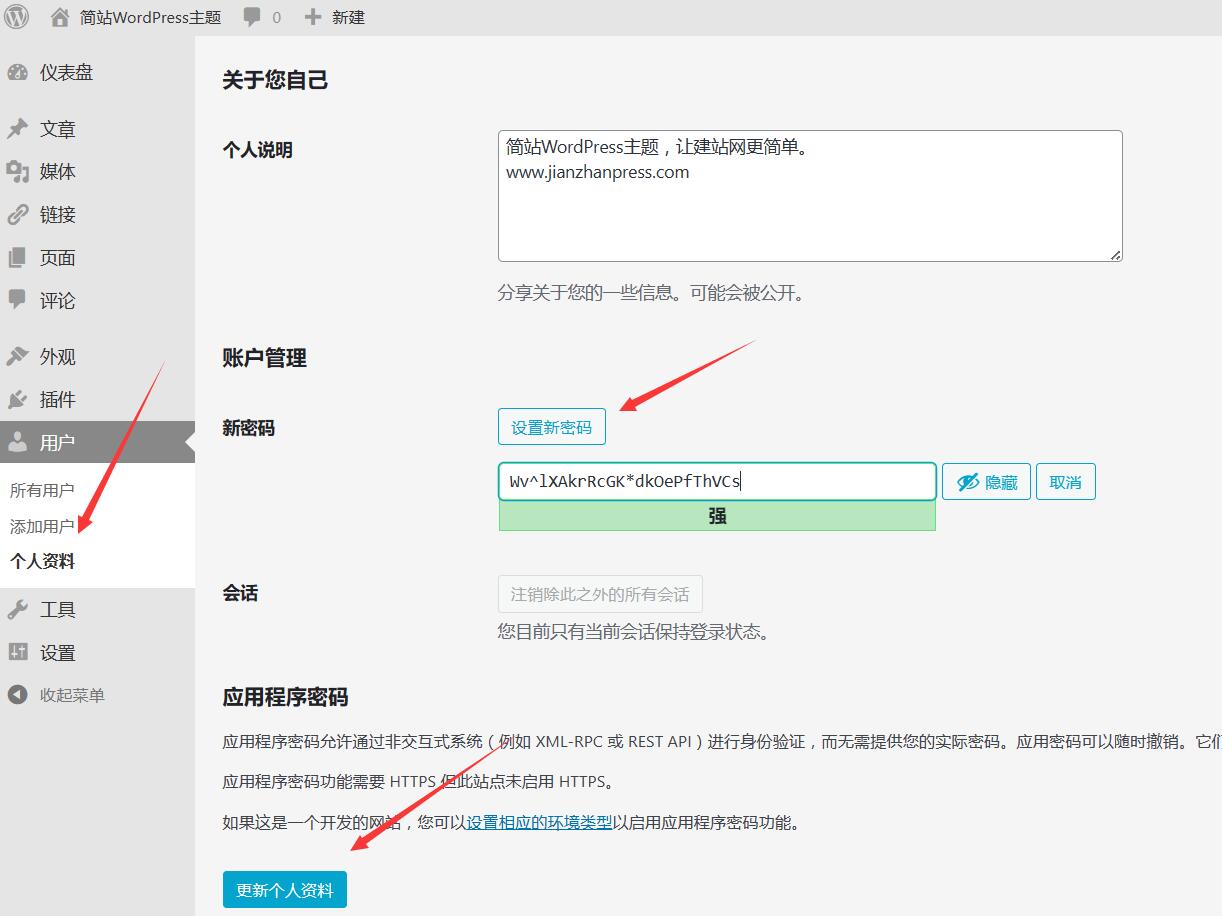1222x916 pixels.
Task: Click the comments bubble icon in admin bar
Action: (252, 17)
